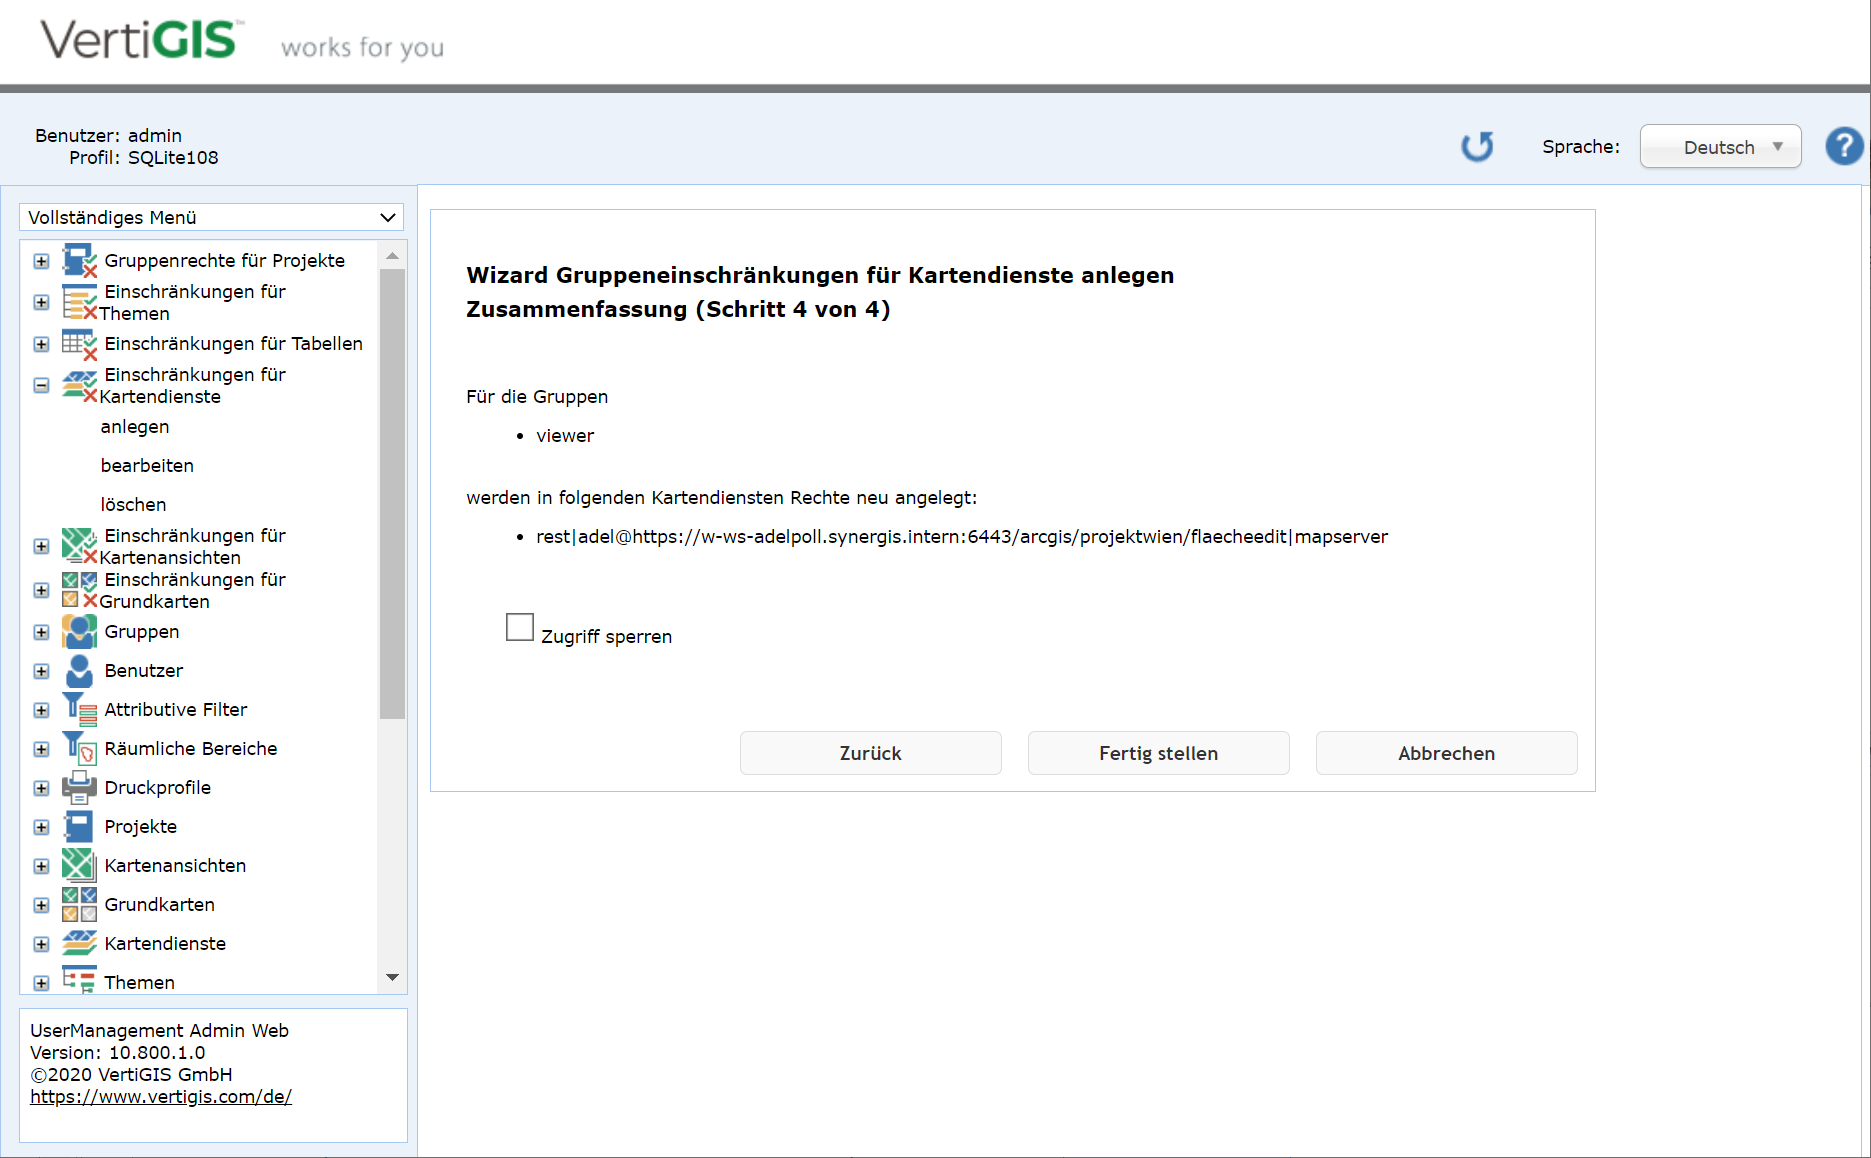The image size is (1871, 1158).
Task: Expand the Grundkarten tree node
Action: [x=41, y=905]
